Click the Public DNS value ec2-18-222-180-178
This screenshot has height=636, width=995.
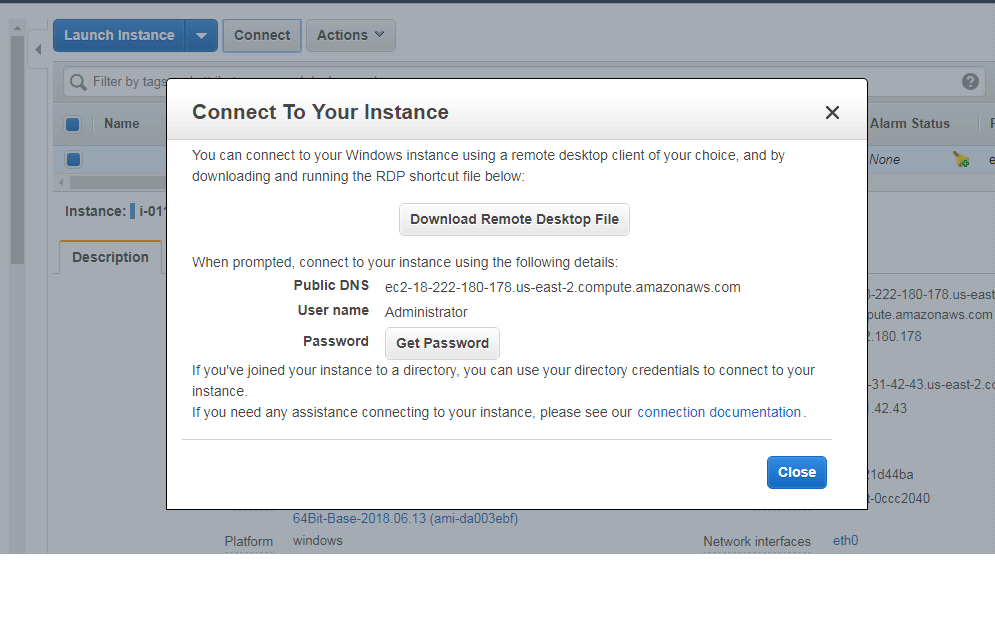562,288
